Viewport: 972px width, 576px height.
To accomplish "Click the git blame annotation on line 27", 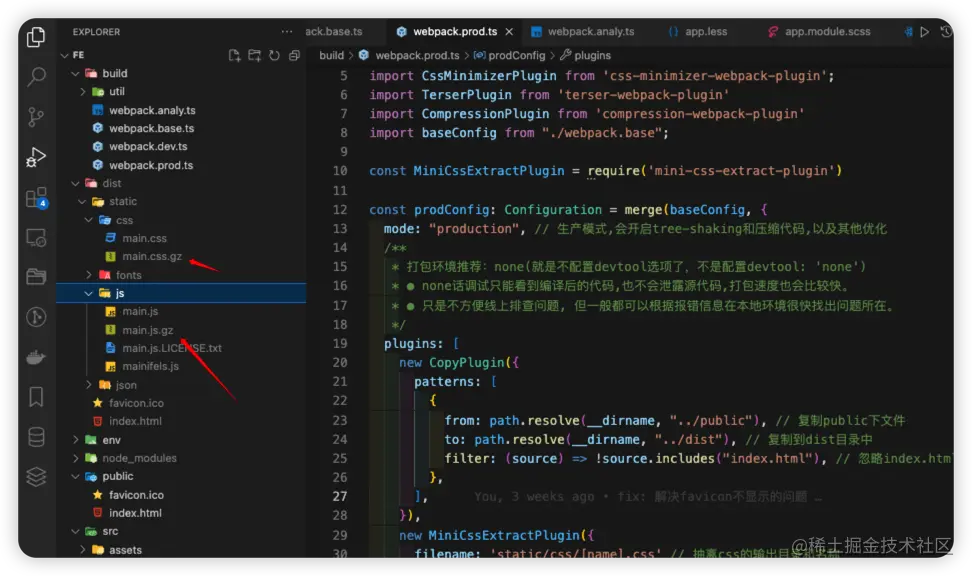I will click(x=648, y=497).
